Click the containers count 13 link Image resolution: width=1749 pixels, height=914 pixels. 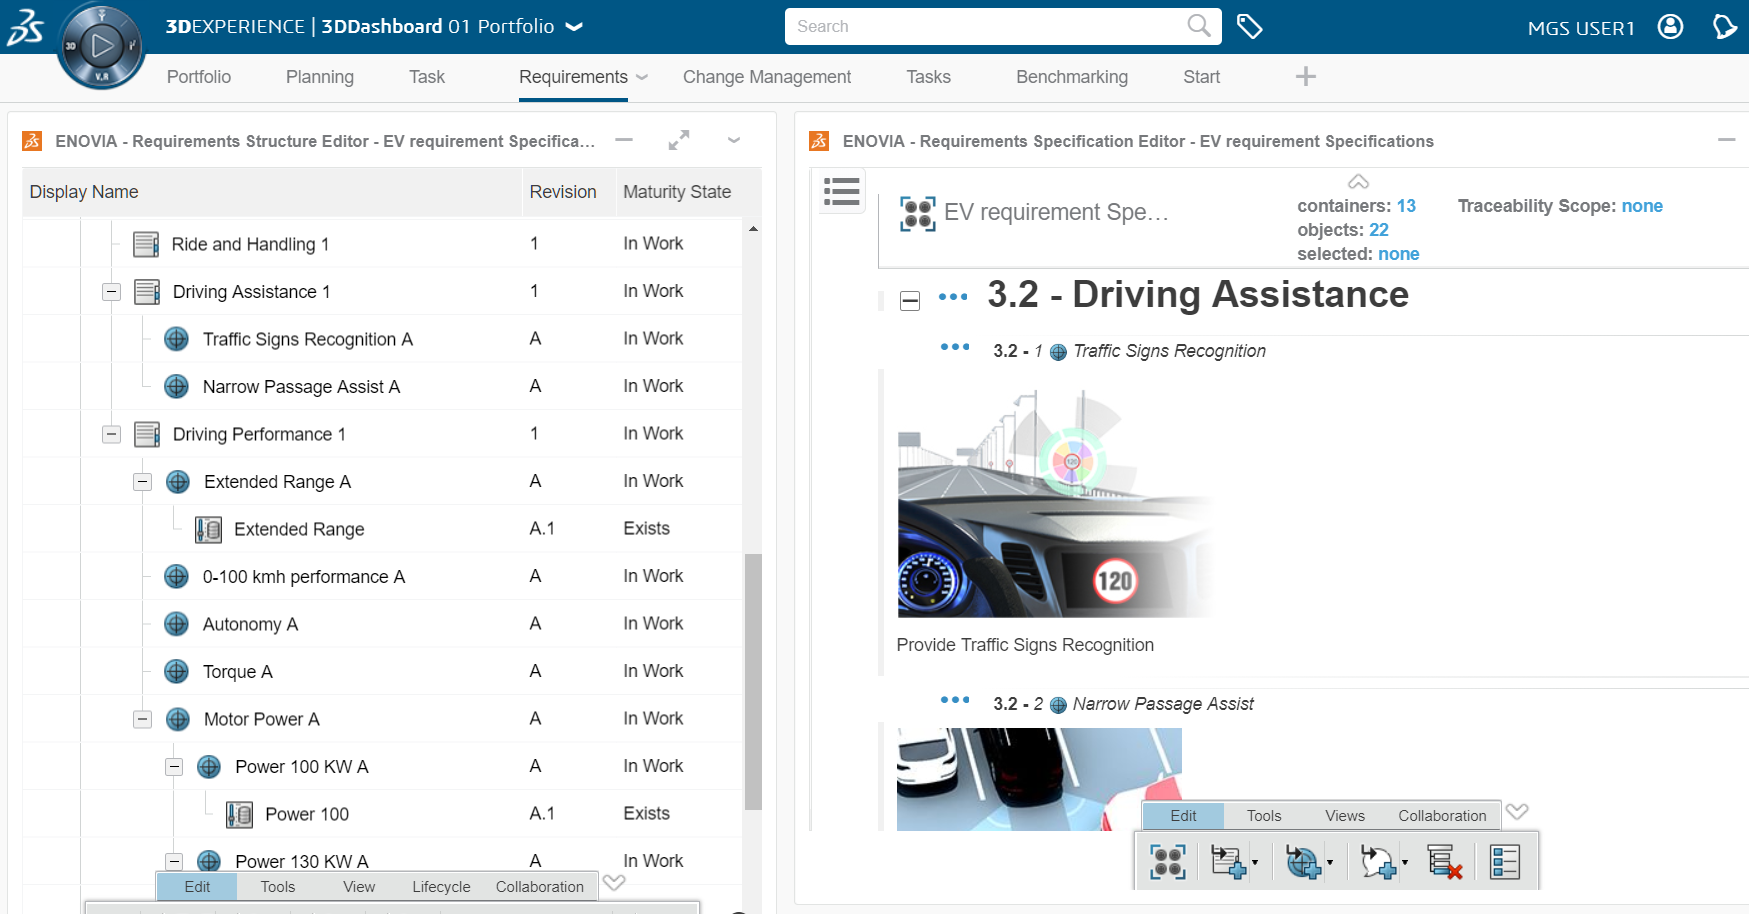click(x=1406, y=206)
